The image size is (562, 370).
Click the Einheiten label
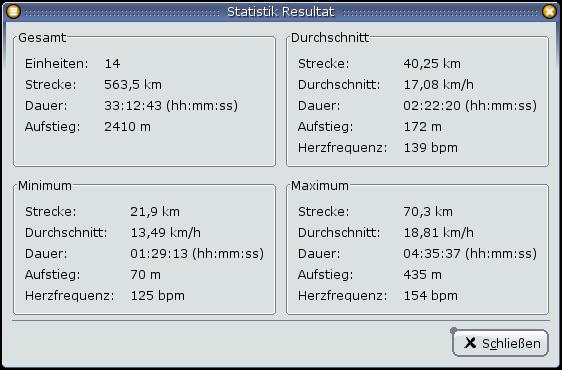coord(56,64)
